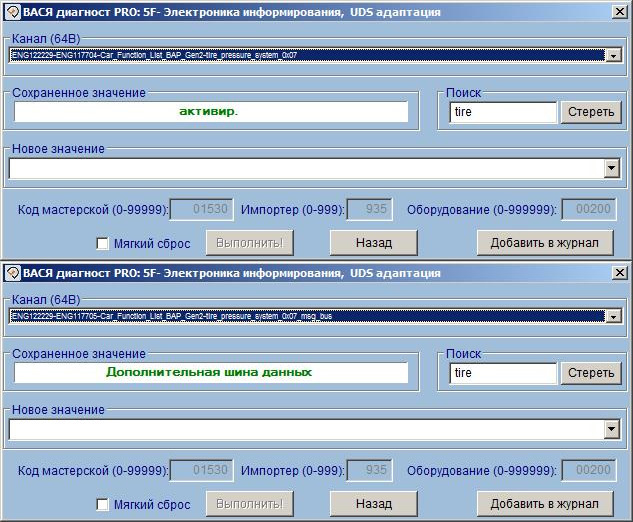Click Добавить в журнал in the lower window

(x=545, y=504)
